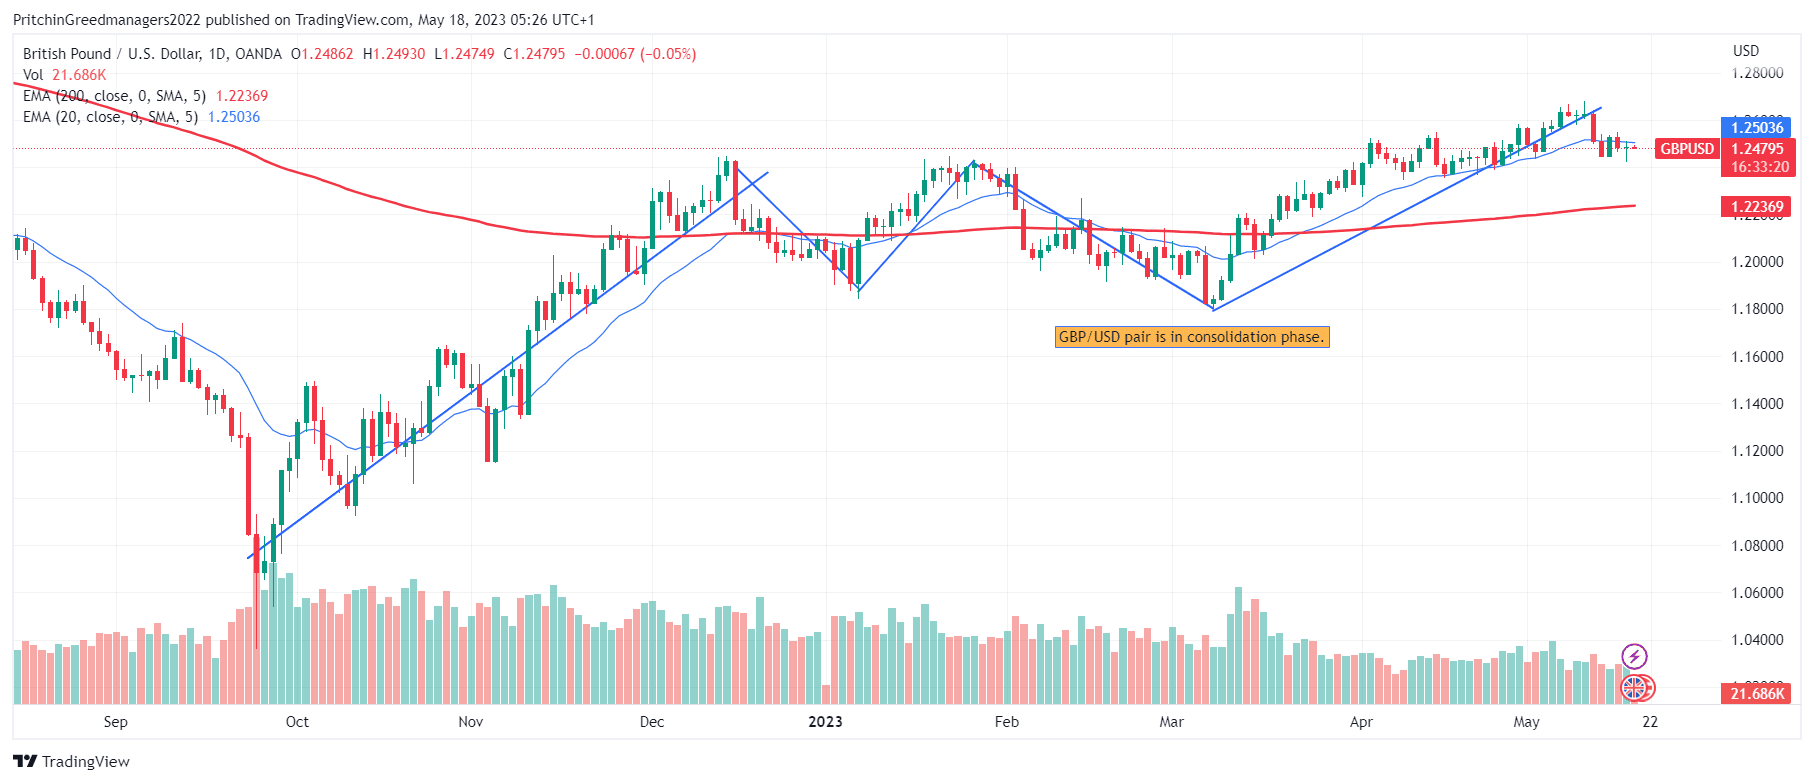Click the 21.686K volume label on axis

1757,693
